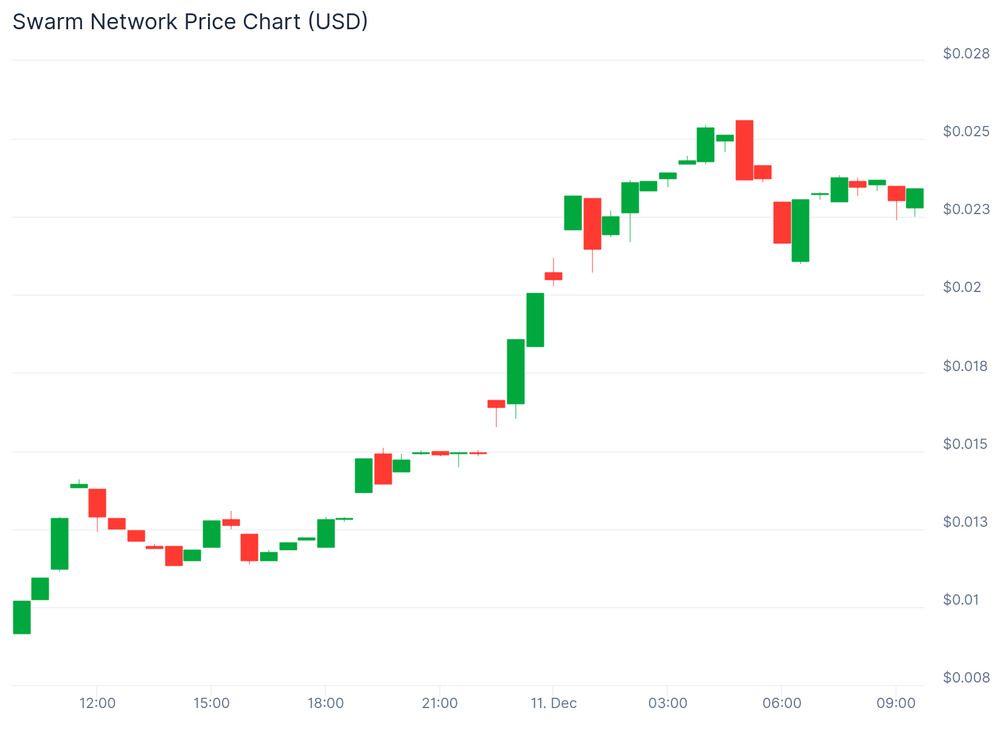Click the 03:00 time axis label
This screenshot has height=730, width=1000.
[668, 703]
